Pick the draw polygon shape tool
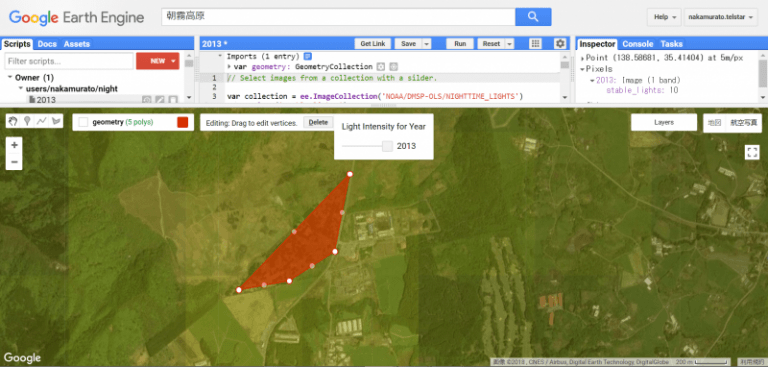Image resolution: width=768 pixels, height=367 pixels. tap(56, 121)
